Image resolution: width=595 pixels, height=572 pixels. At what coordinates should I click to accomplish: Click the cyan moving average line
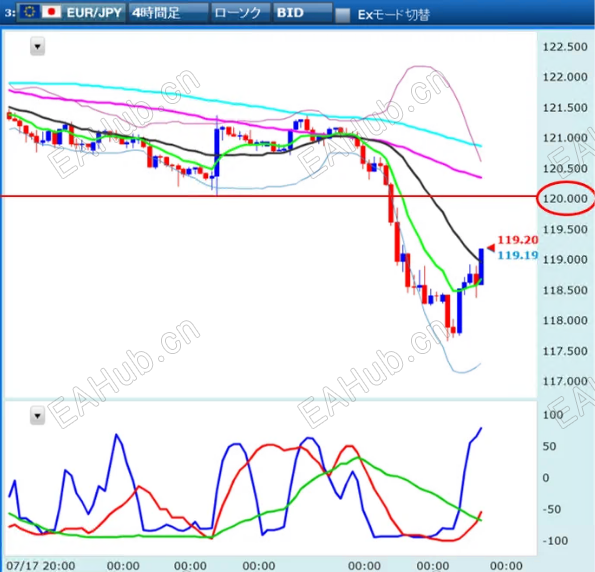(243, 104)
